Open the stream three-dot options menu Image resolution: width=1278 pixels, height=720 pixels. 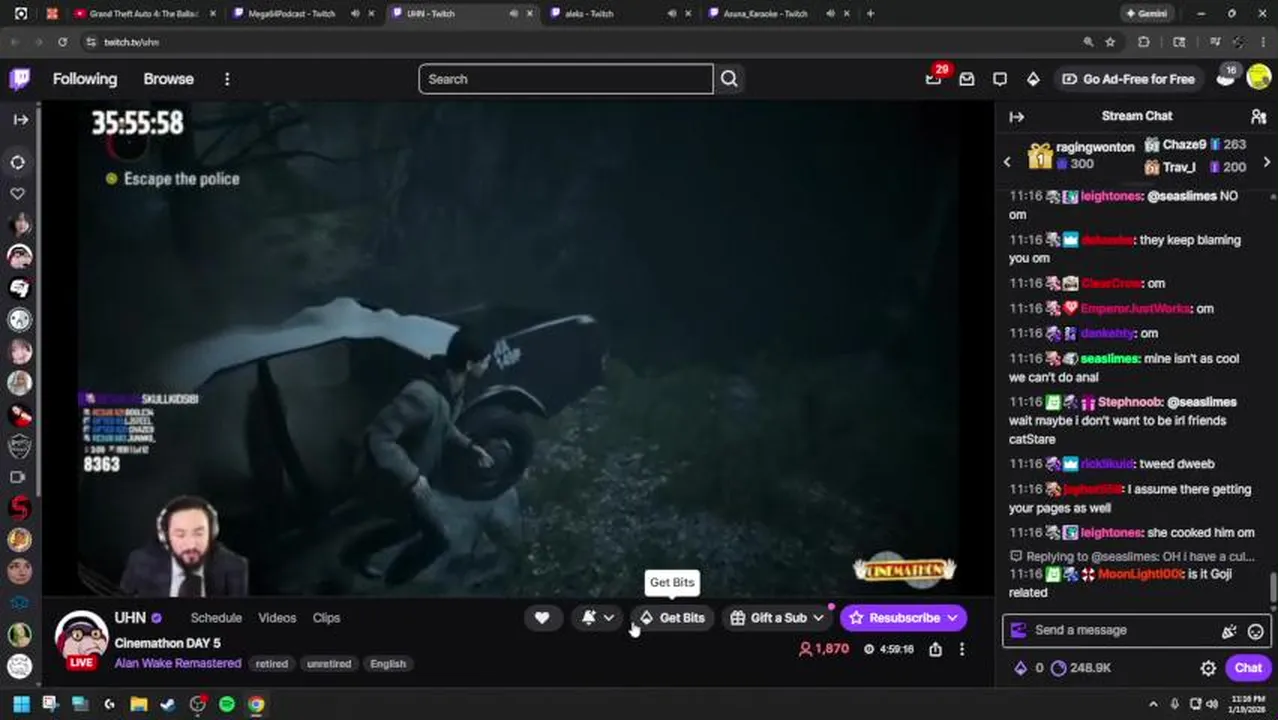click(x=962, y=649)
